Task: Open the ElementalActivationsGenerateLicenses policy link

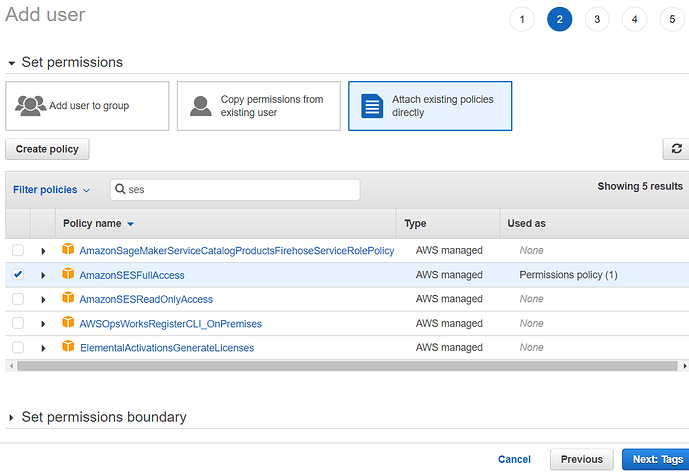Action: [x=167, y=348]
